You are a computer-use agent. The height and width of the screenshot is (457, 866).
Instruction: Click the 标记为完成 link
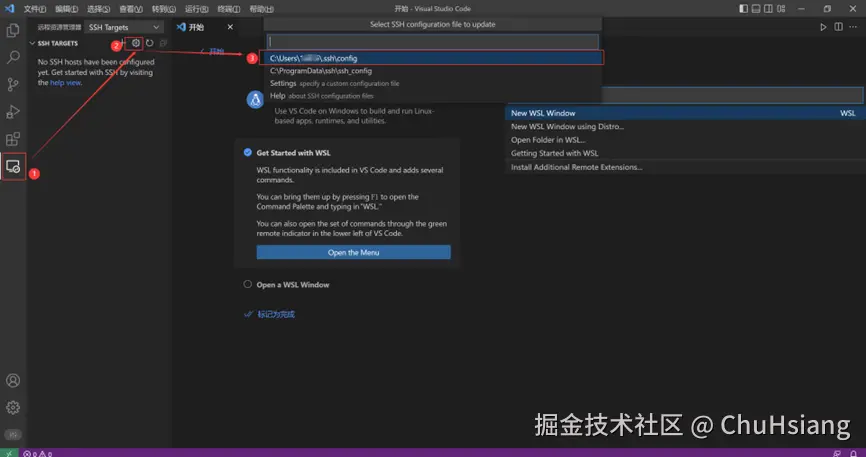pyautogui.click(x=270, y=314)
